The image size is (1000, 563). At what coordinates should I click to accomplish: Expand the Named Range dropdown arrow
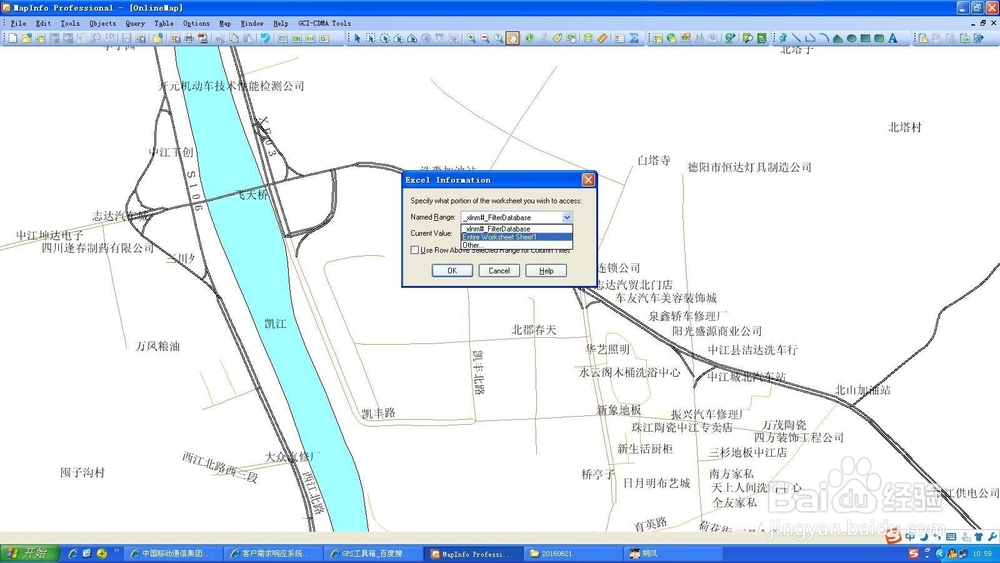[566, 217]
